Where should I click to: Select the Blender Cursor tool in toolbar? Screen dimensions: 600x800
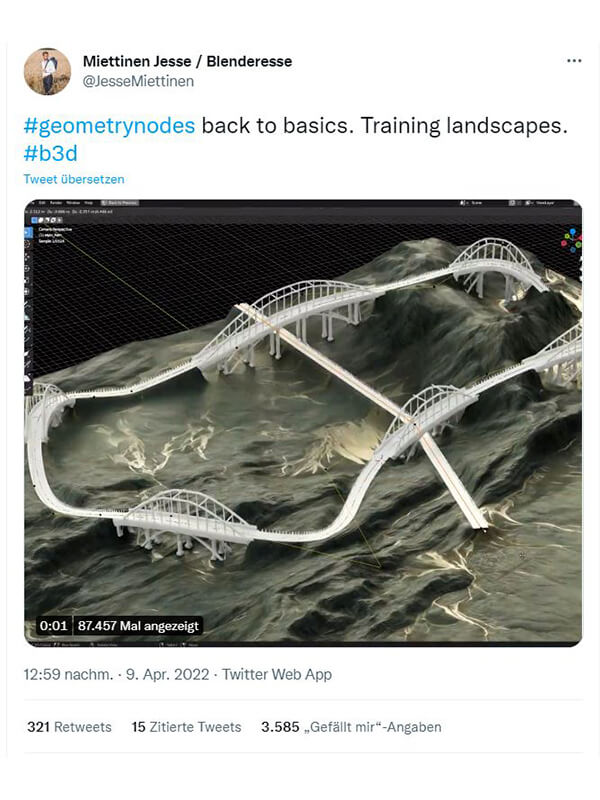click(28, 244)
